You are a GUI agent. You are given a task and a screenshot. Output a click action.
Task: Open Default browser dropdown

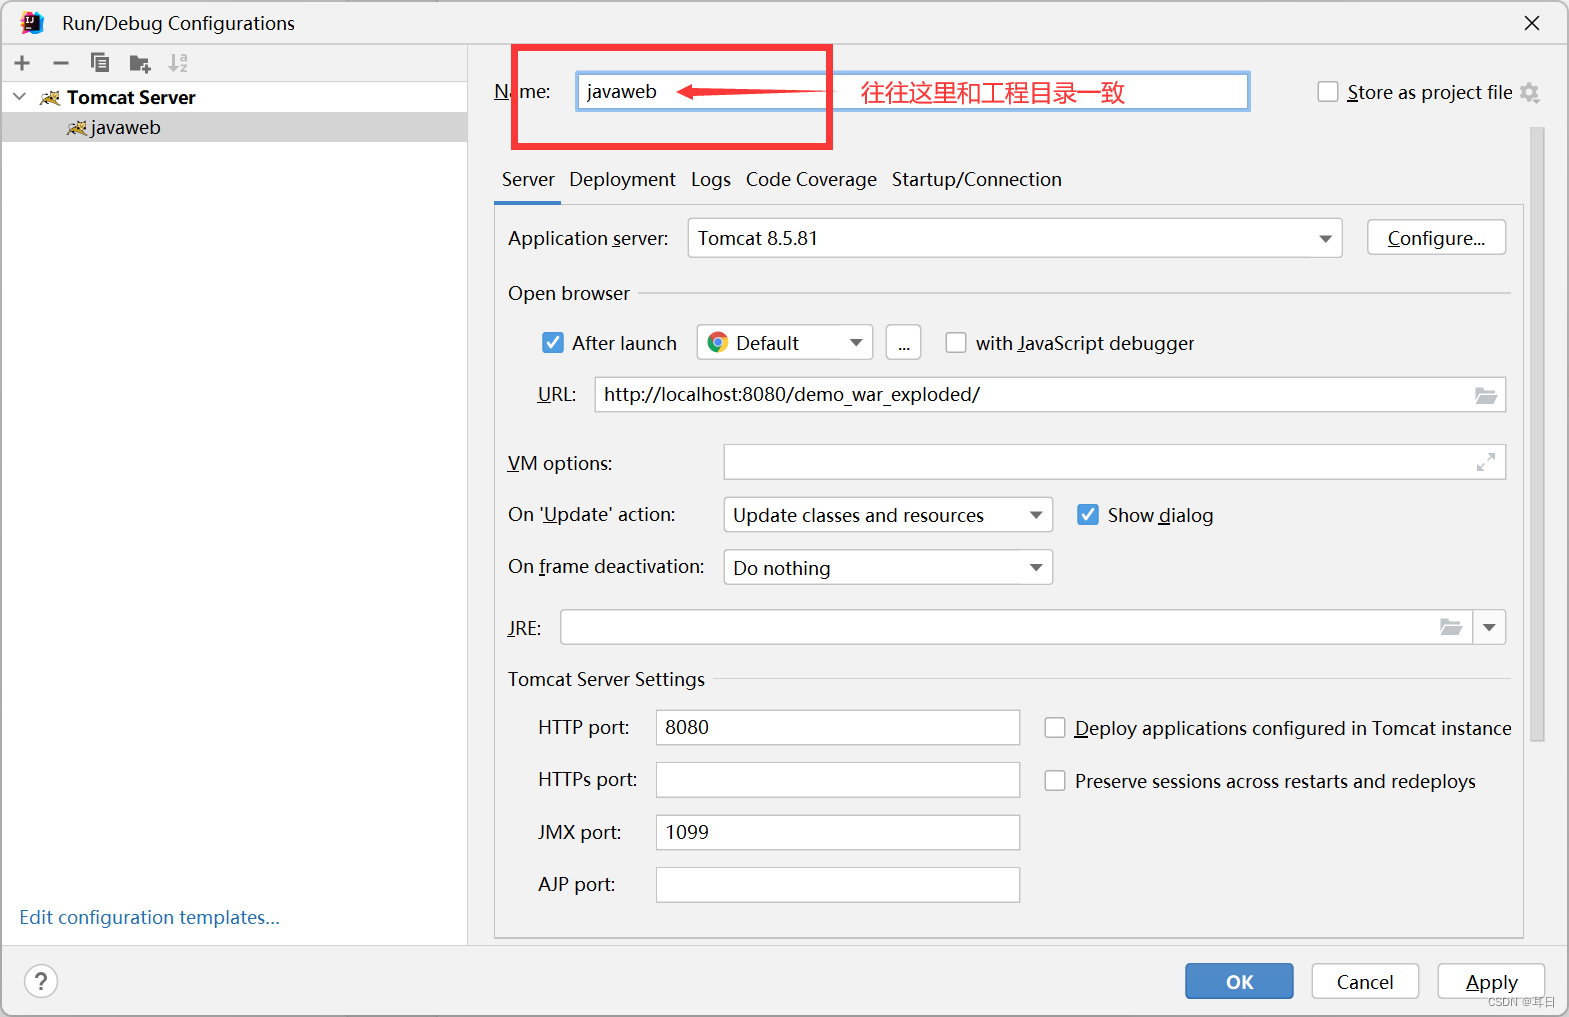pos(785,343)
